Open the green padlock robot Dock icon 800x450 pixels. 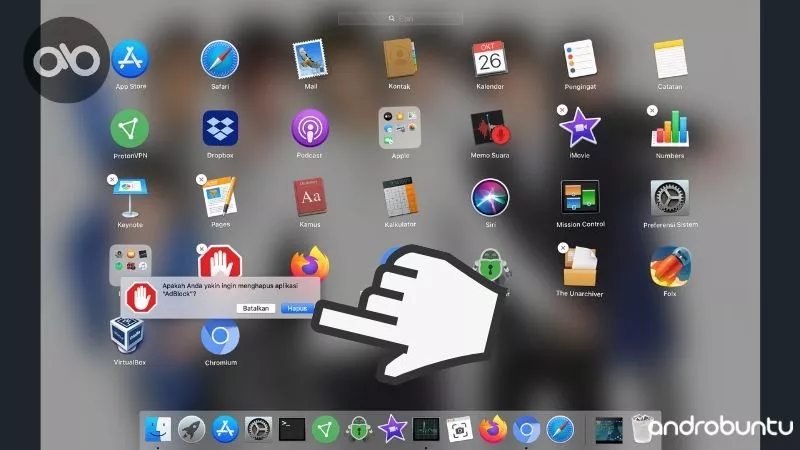pos(359,429)
